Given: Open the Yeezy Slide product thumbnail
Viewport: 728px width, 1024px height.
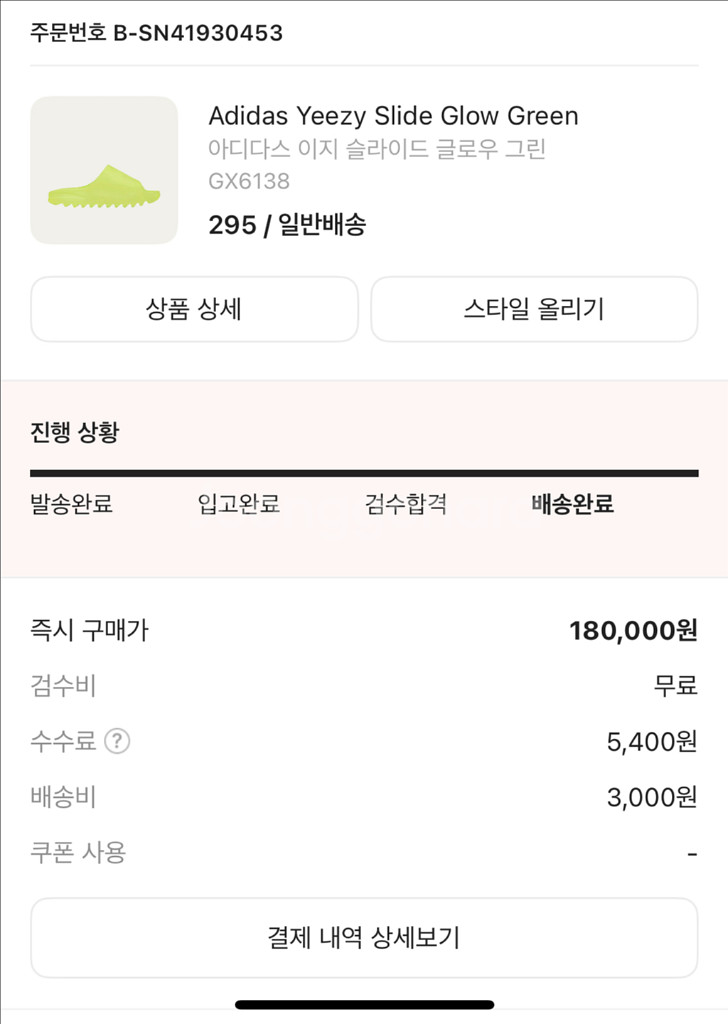Looking at the screenshot, I should click(x=104, y=170).
